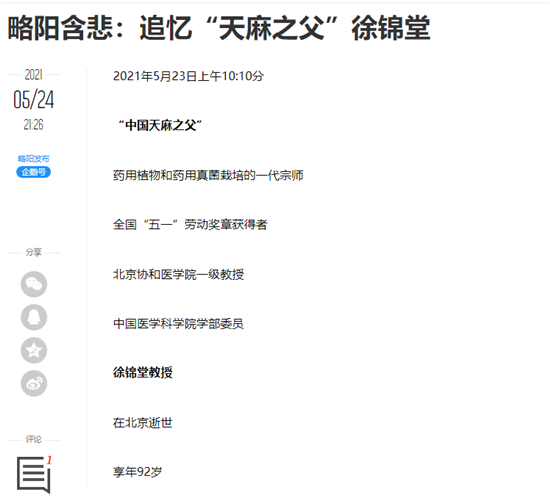550x500 pixels.
Task: Share to Qzone with star icon
Action: coord(34,350)
